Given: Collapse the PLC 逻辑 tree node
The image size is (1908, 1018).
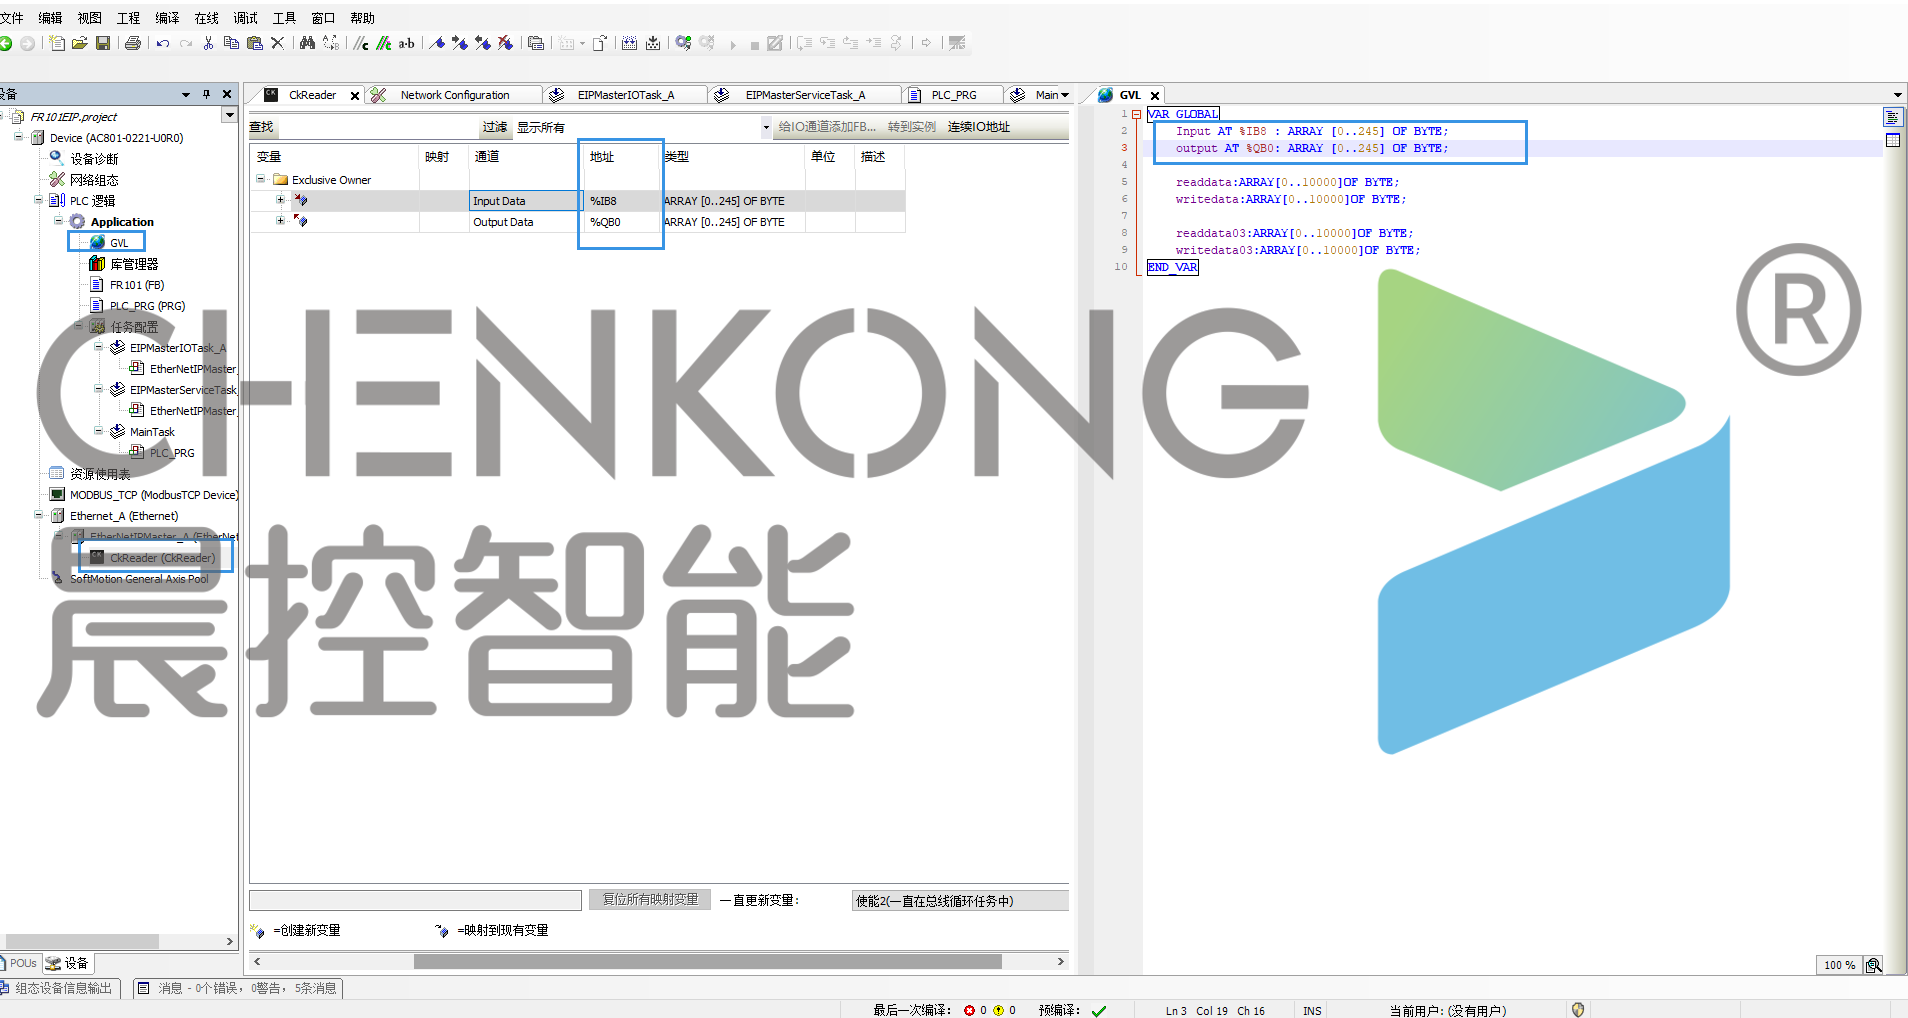Looking at the screenshot, I should [x=38, y=200].
